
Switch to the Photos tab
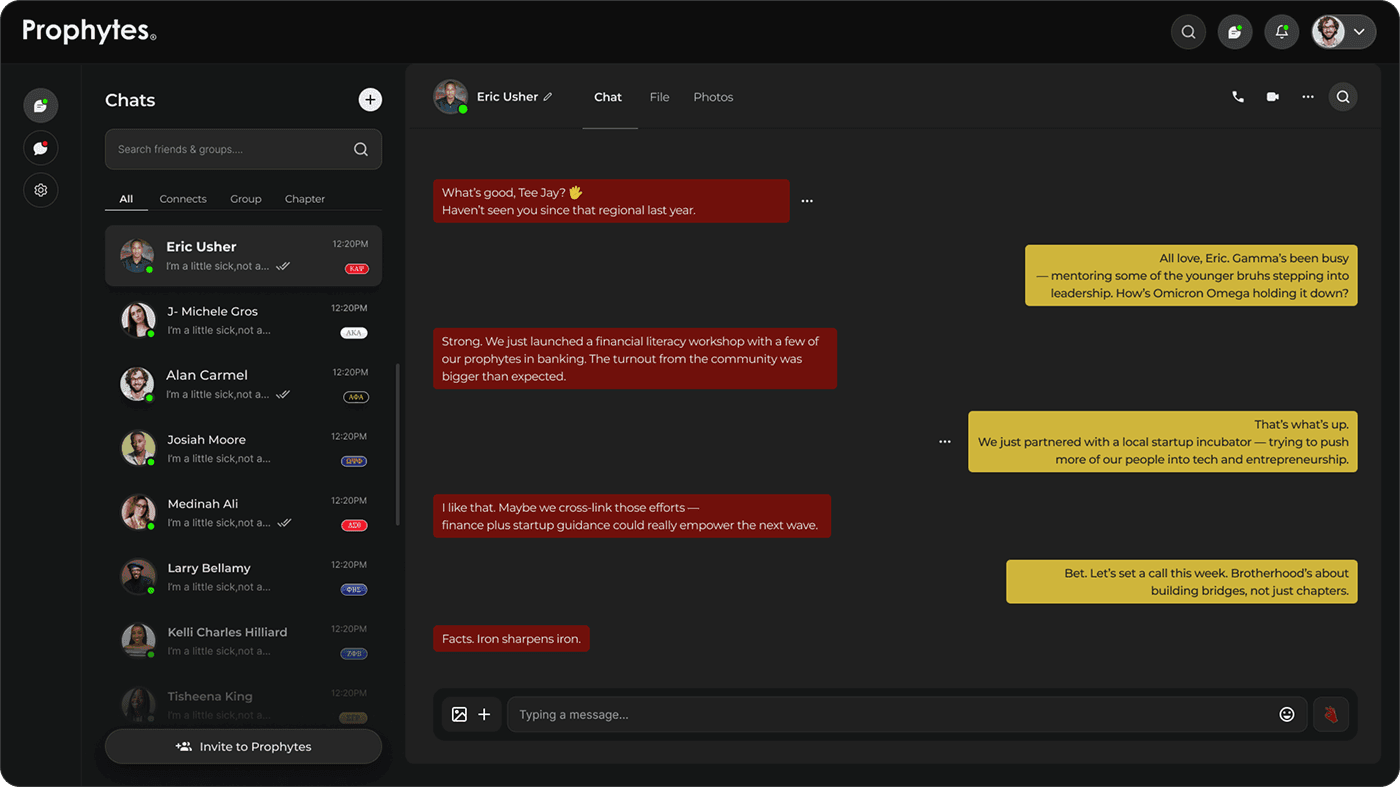713,97
